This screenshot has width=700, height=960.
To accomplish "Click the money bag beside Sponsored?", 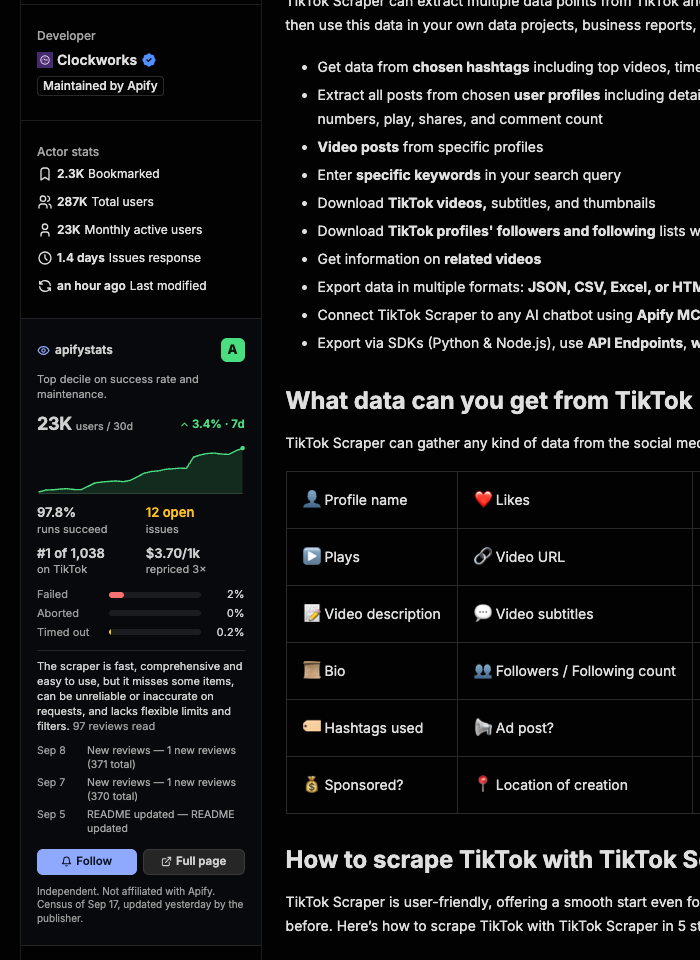I will click(312, 784).
